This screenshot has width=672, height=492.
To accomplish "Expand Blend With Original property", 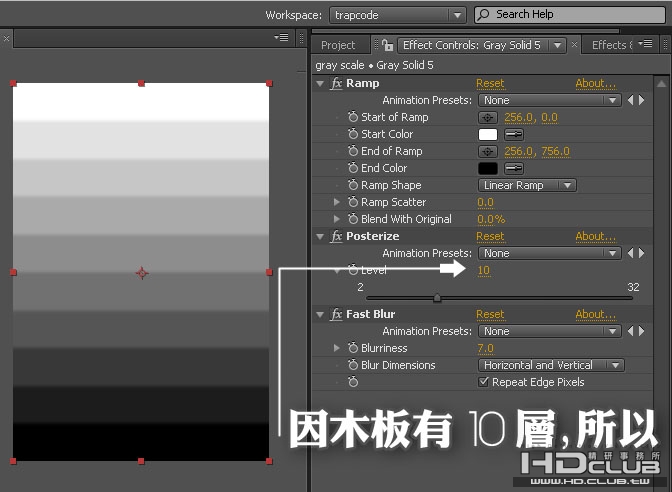I will pos(337,219).
